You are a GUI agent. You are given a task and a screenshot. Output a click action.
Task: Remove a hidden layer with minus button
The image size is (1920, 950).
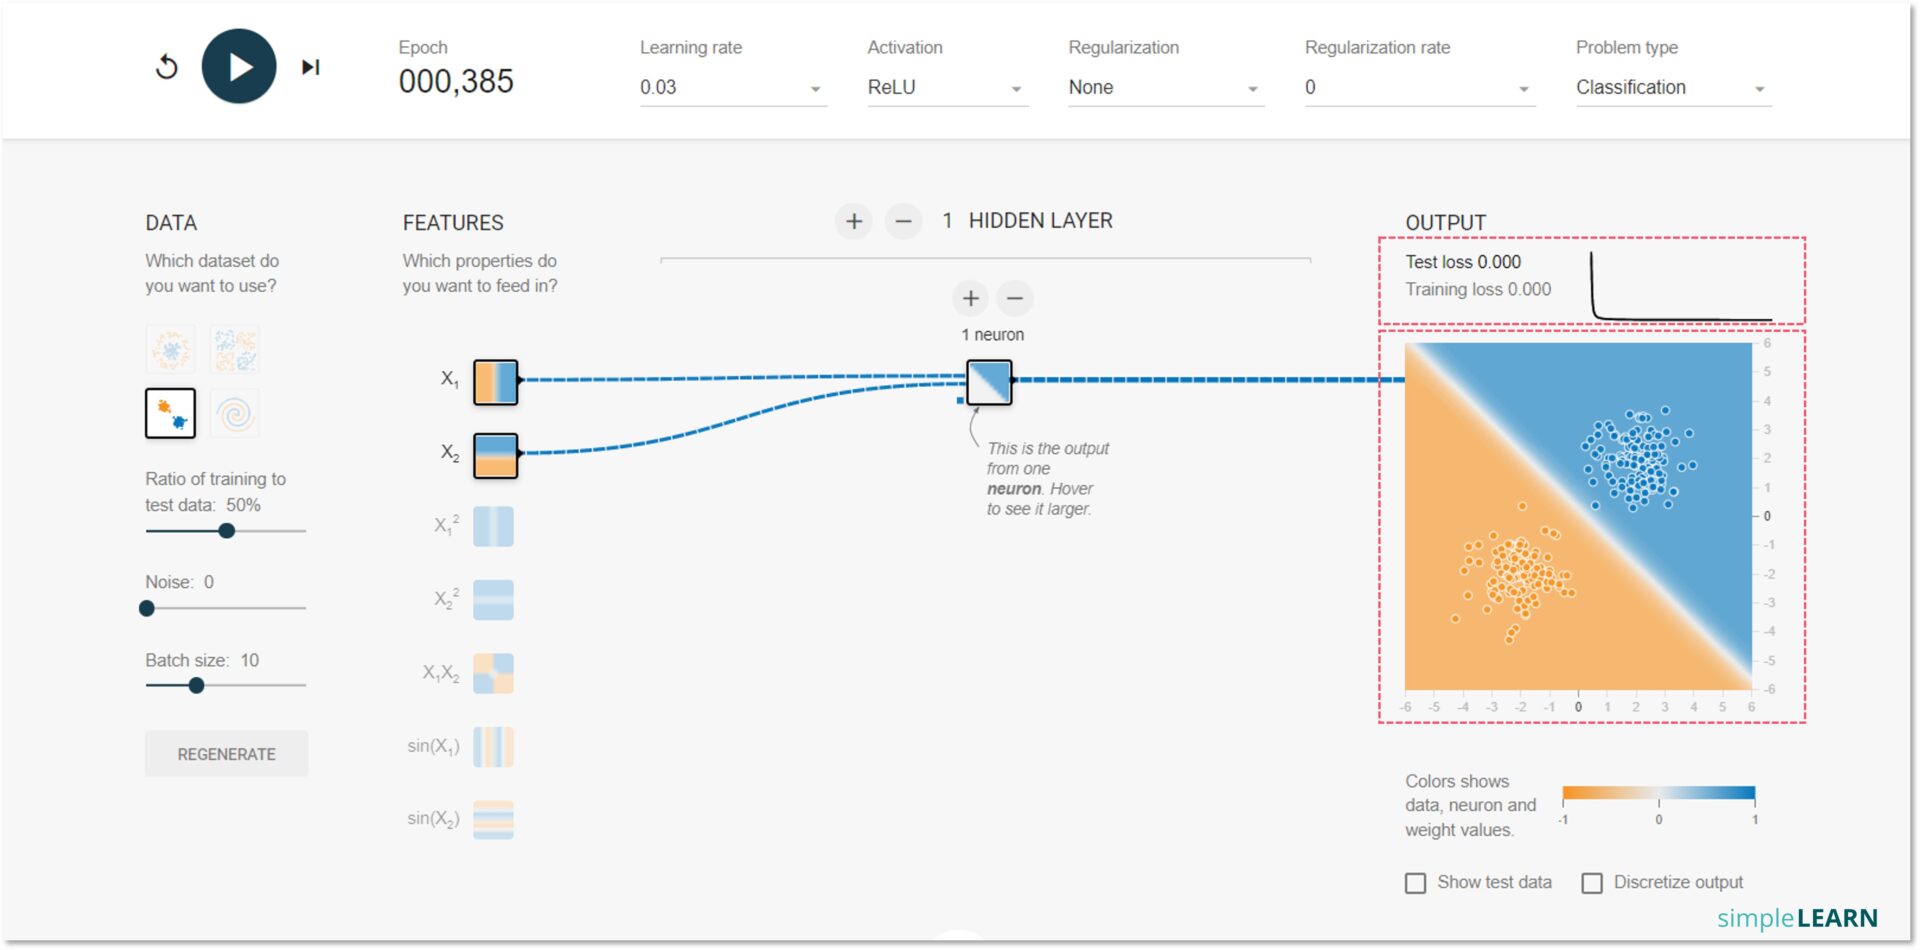click(x=904, y=221)
